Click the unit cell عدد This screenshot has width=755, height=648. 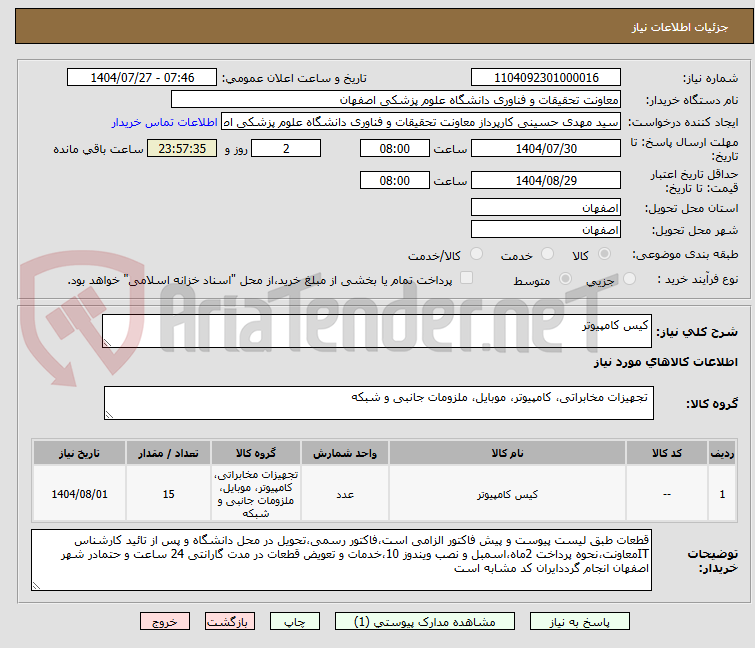coord(345,494)
